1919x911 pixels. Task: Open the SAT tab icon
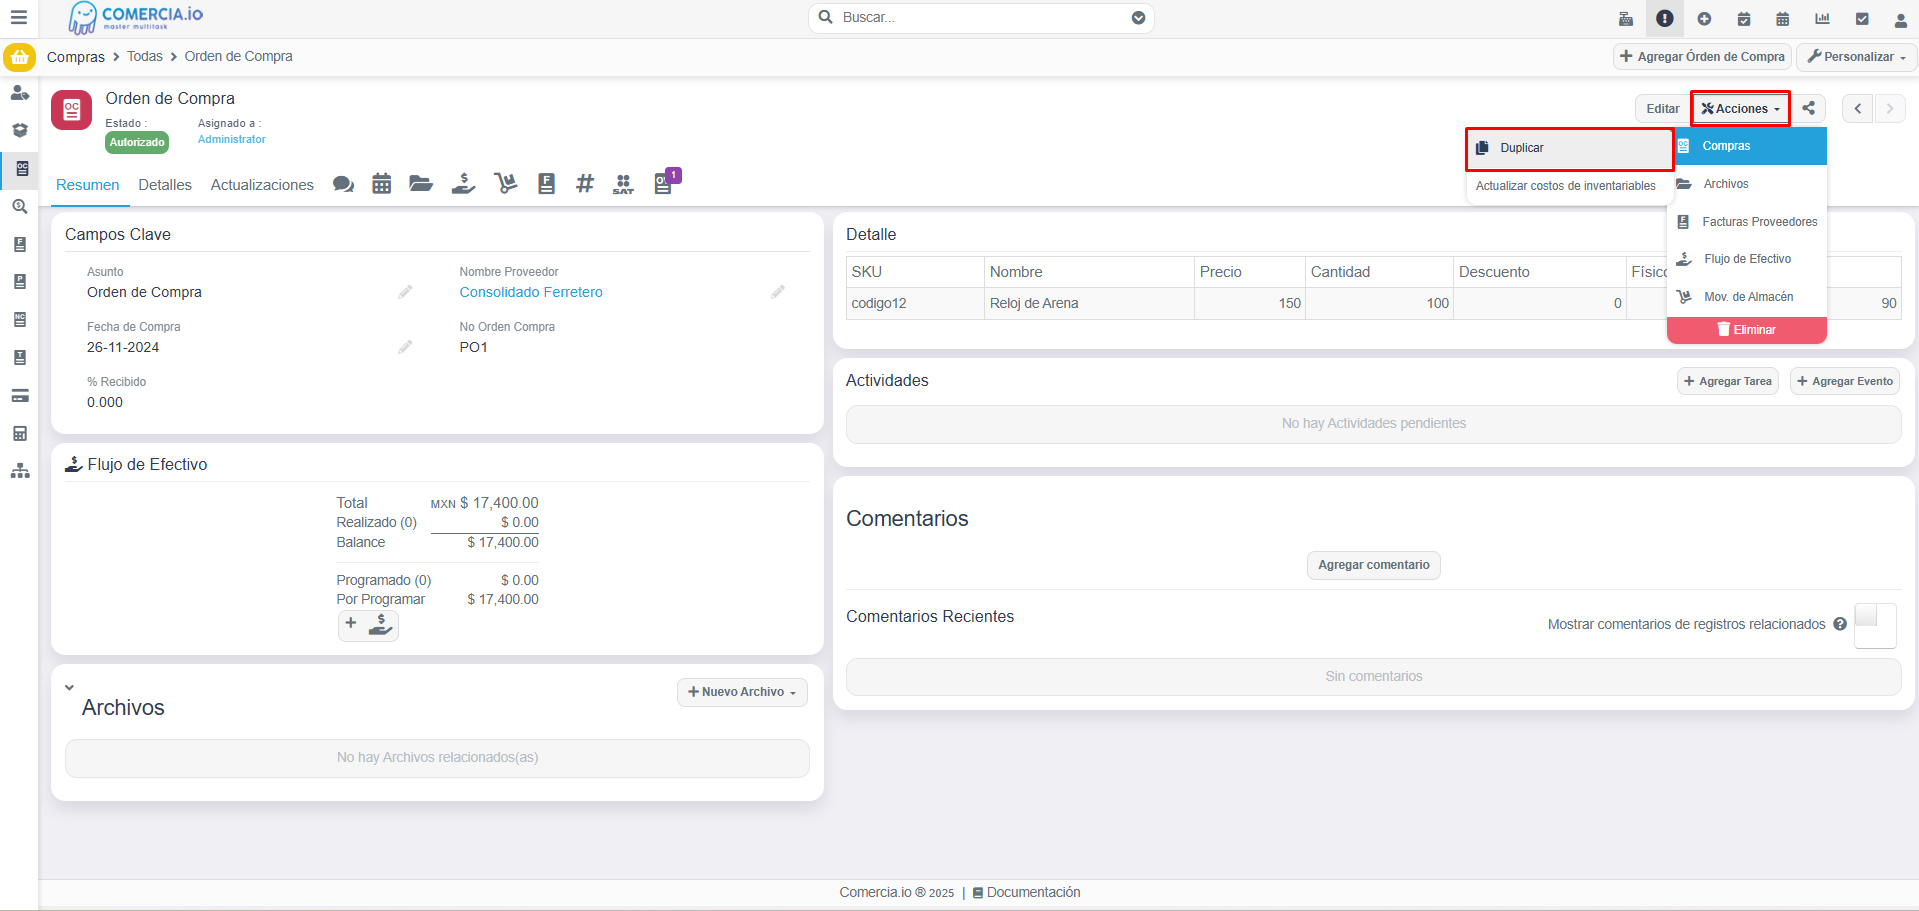pos(623,184)
